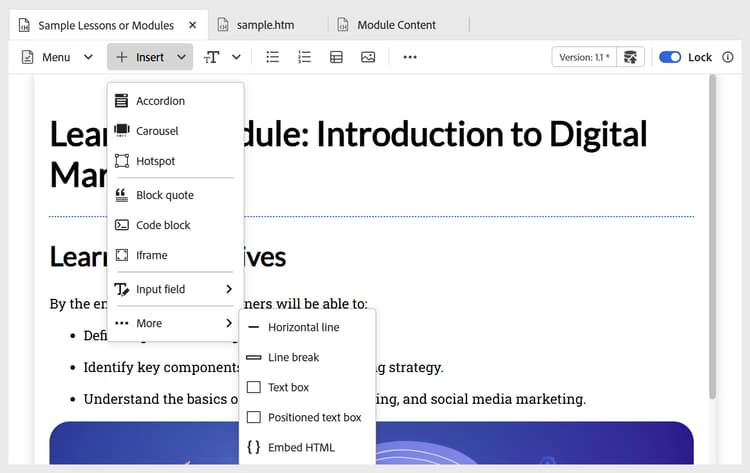Insert a numbered list
Screen dimensions: 750x473
click(x=304, y=57)
